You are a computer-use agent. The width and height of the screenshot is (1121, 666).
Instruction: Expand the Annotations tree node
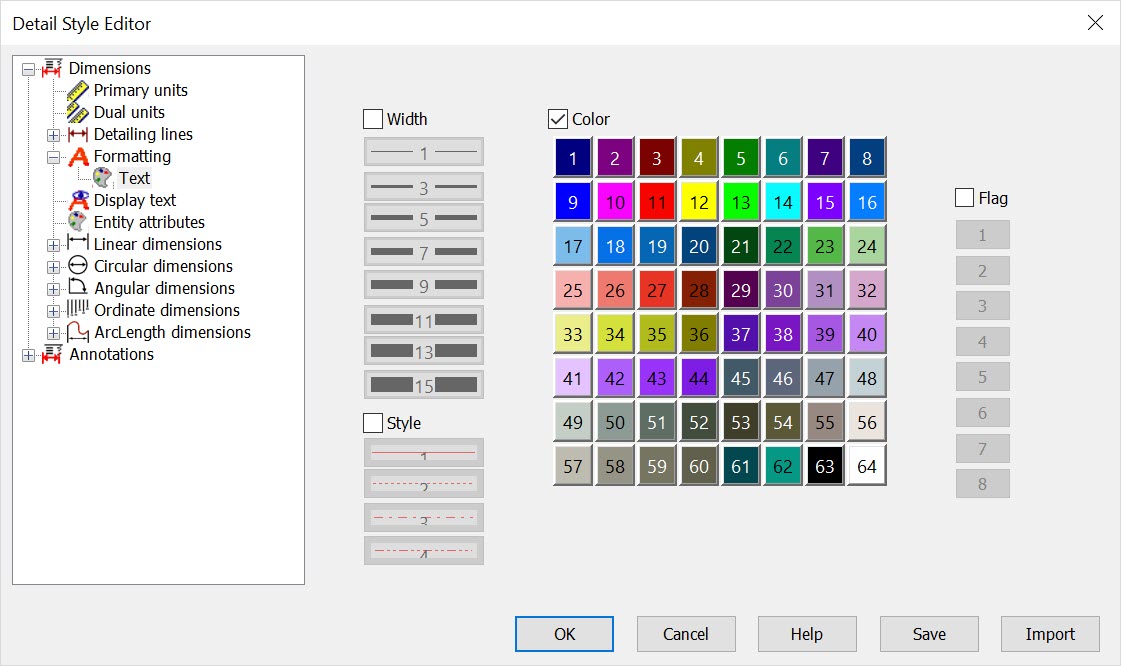[28, 354]
